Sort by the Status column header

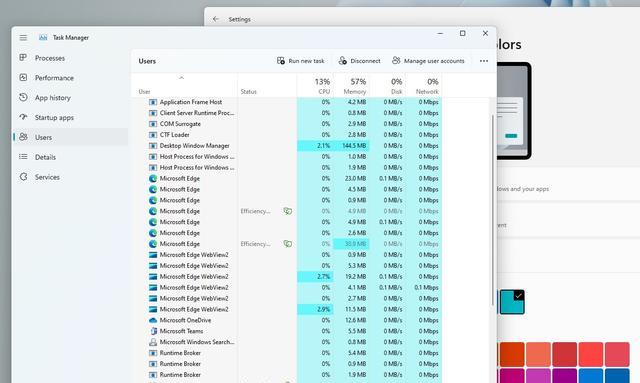[267, 86]
